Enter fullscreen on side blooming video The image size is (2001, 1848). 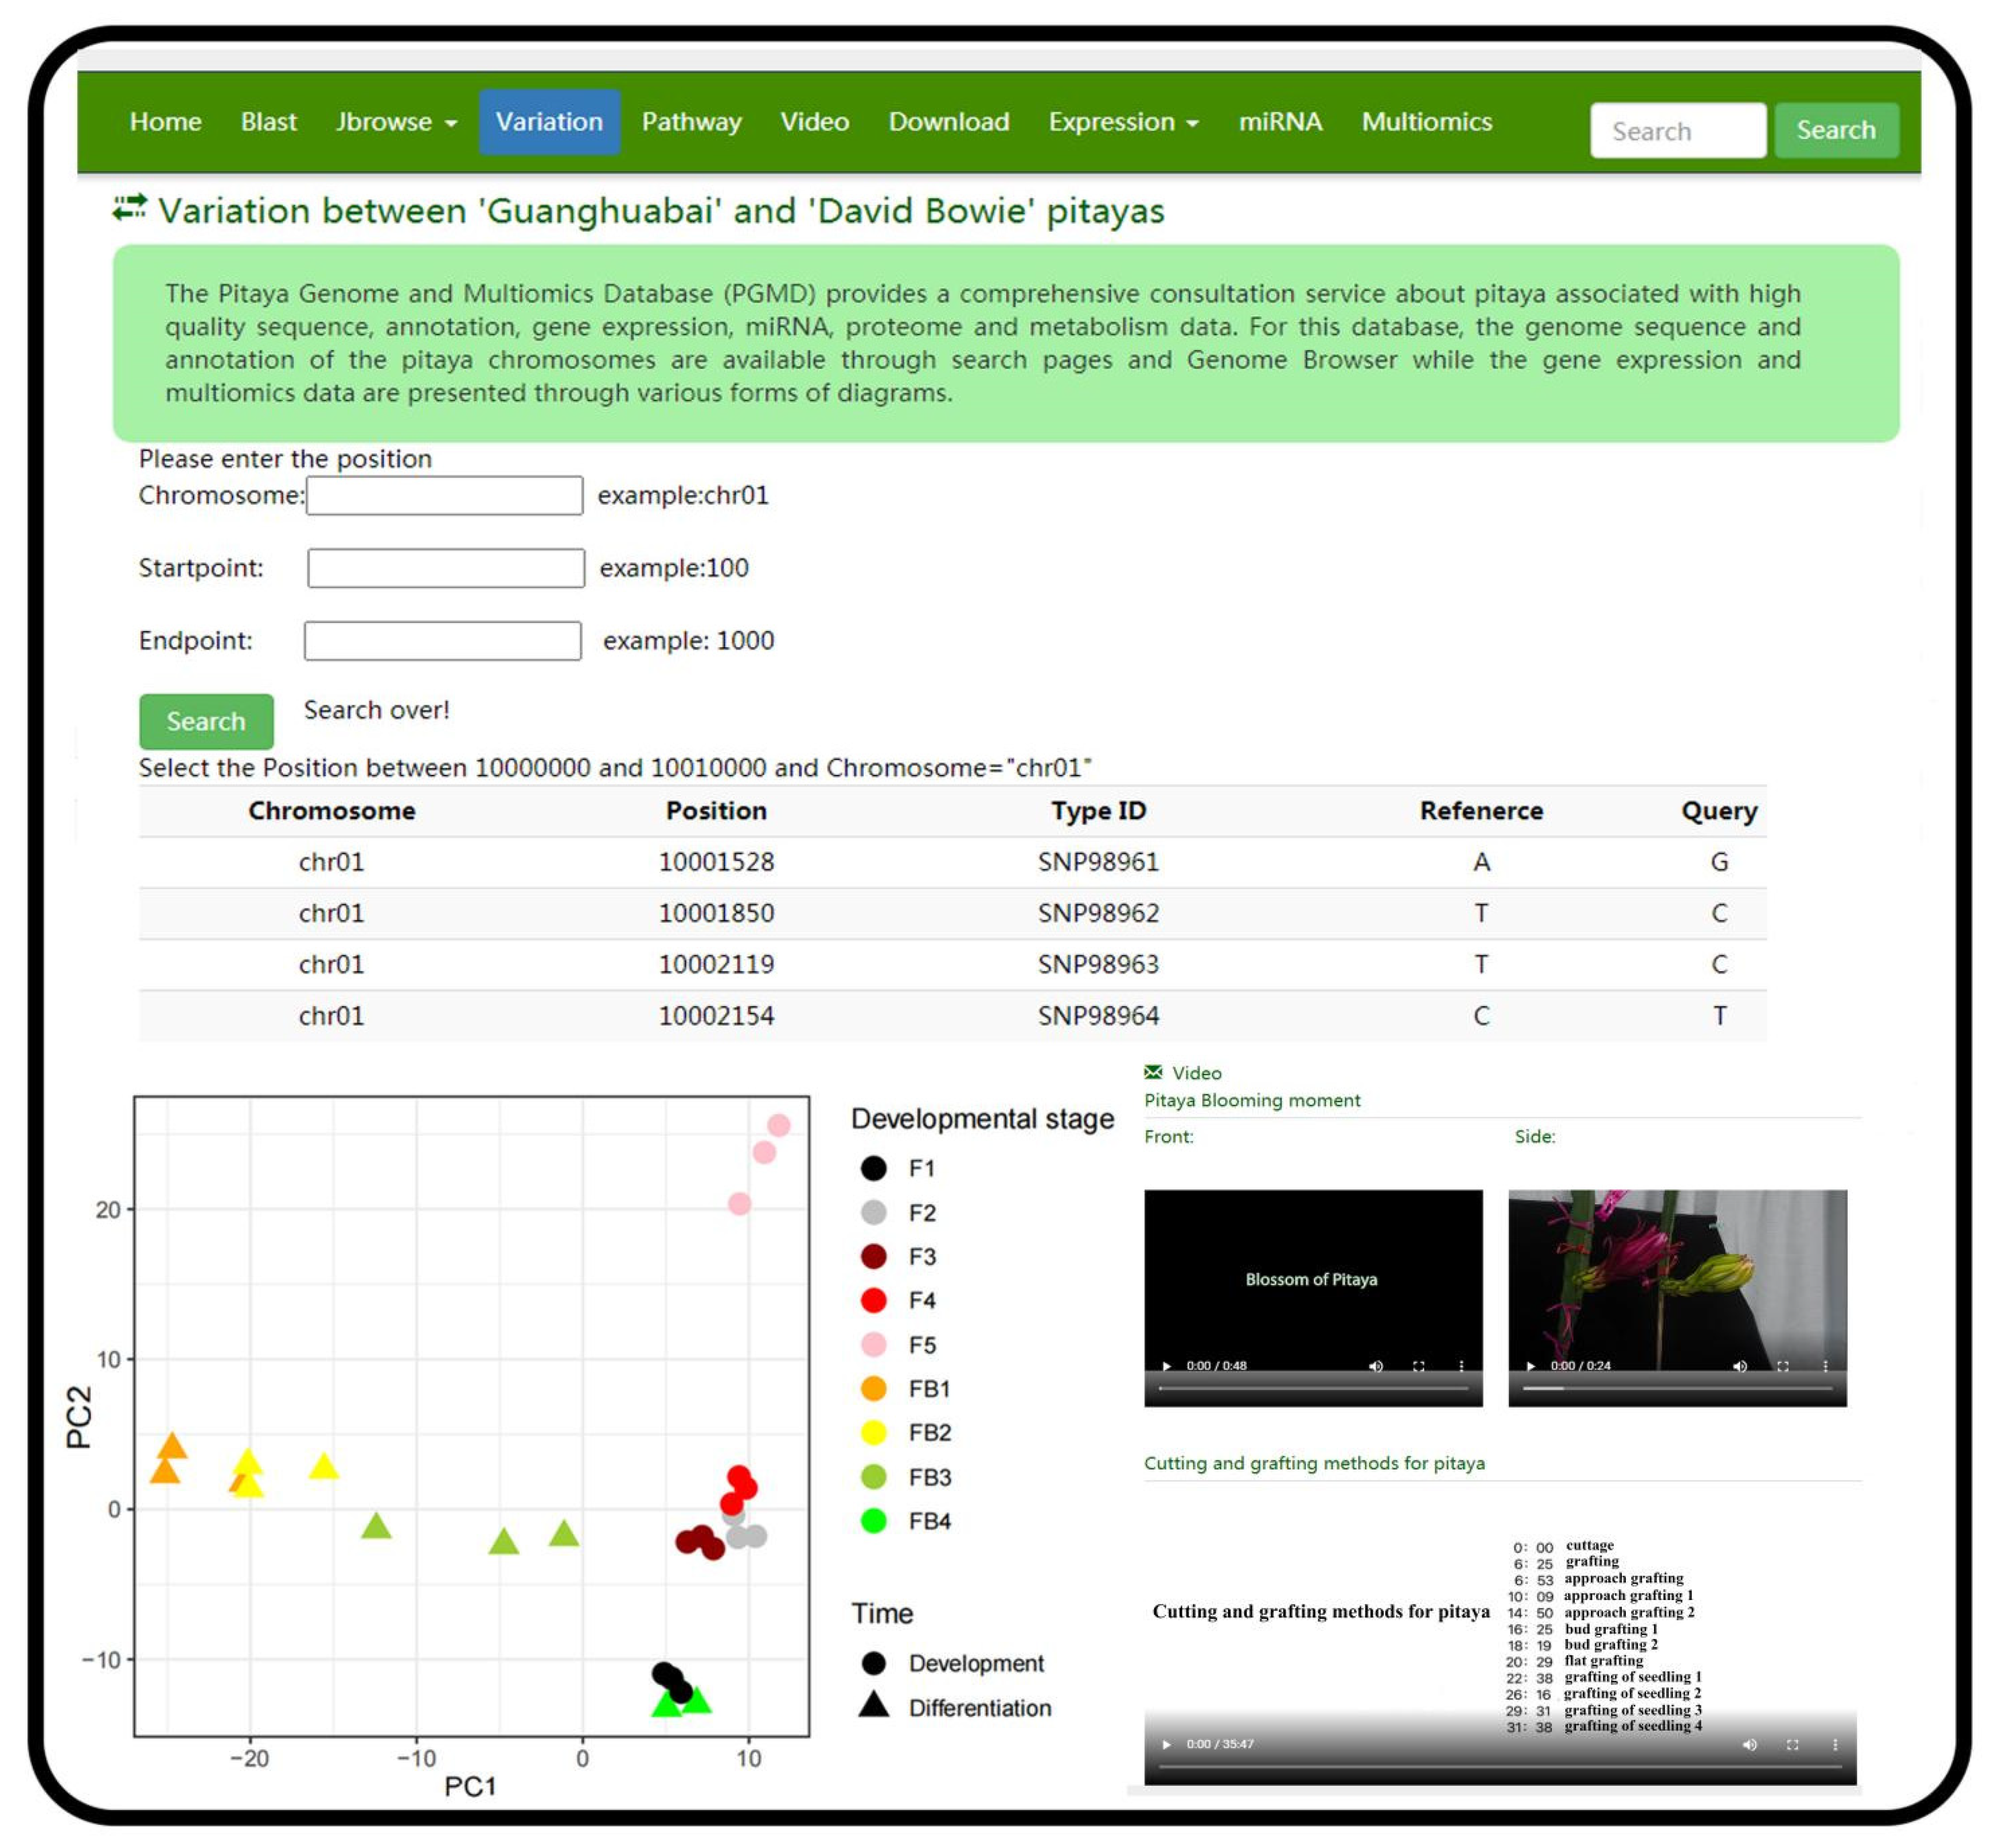click(x=1783, y=1366)
